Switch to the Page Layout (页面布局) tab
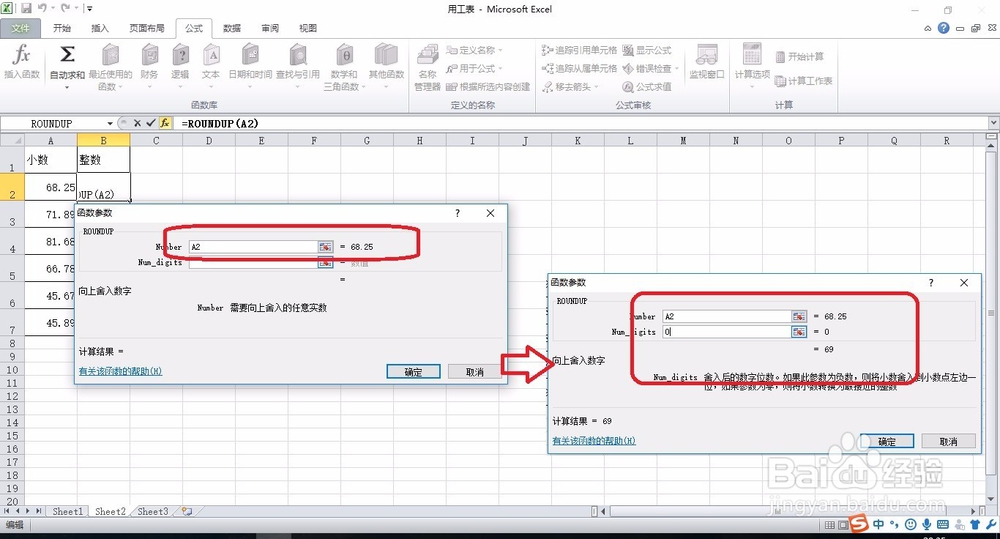 pos(147,28)
